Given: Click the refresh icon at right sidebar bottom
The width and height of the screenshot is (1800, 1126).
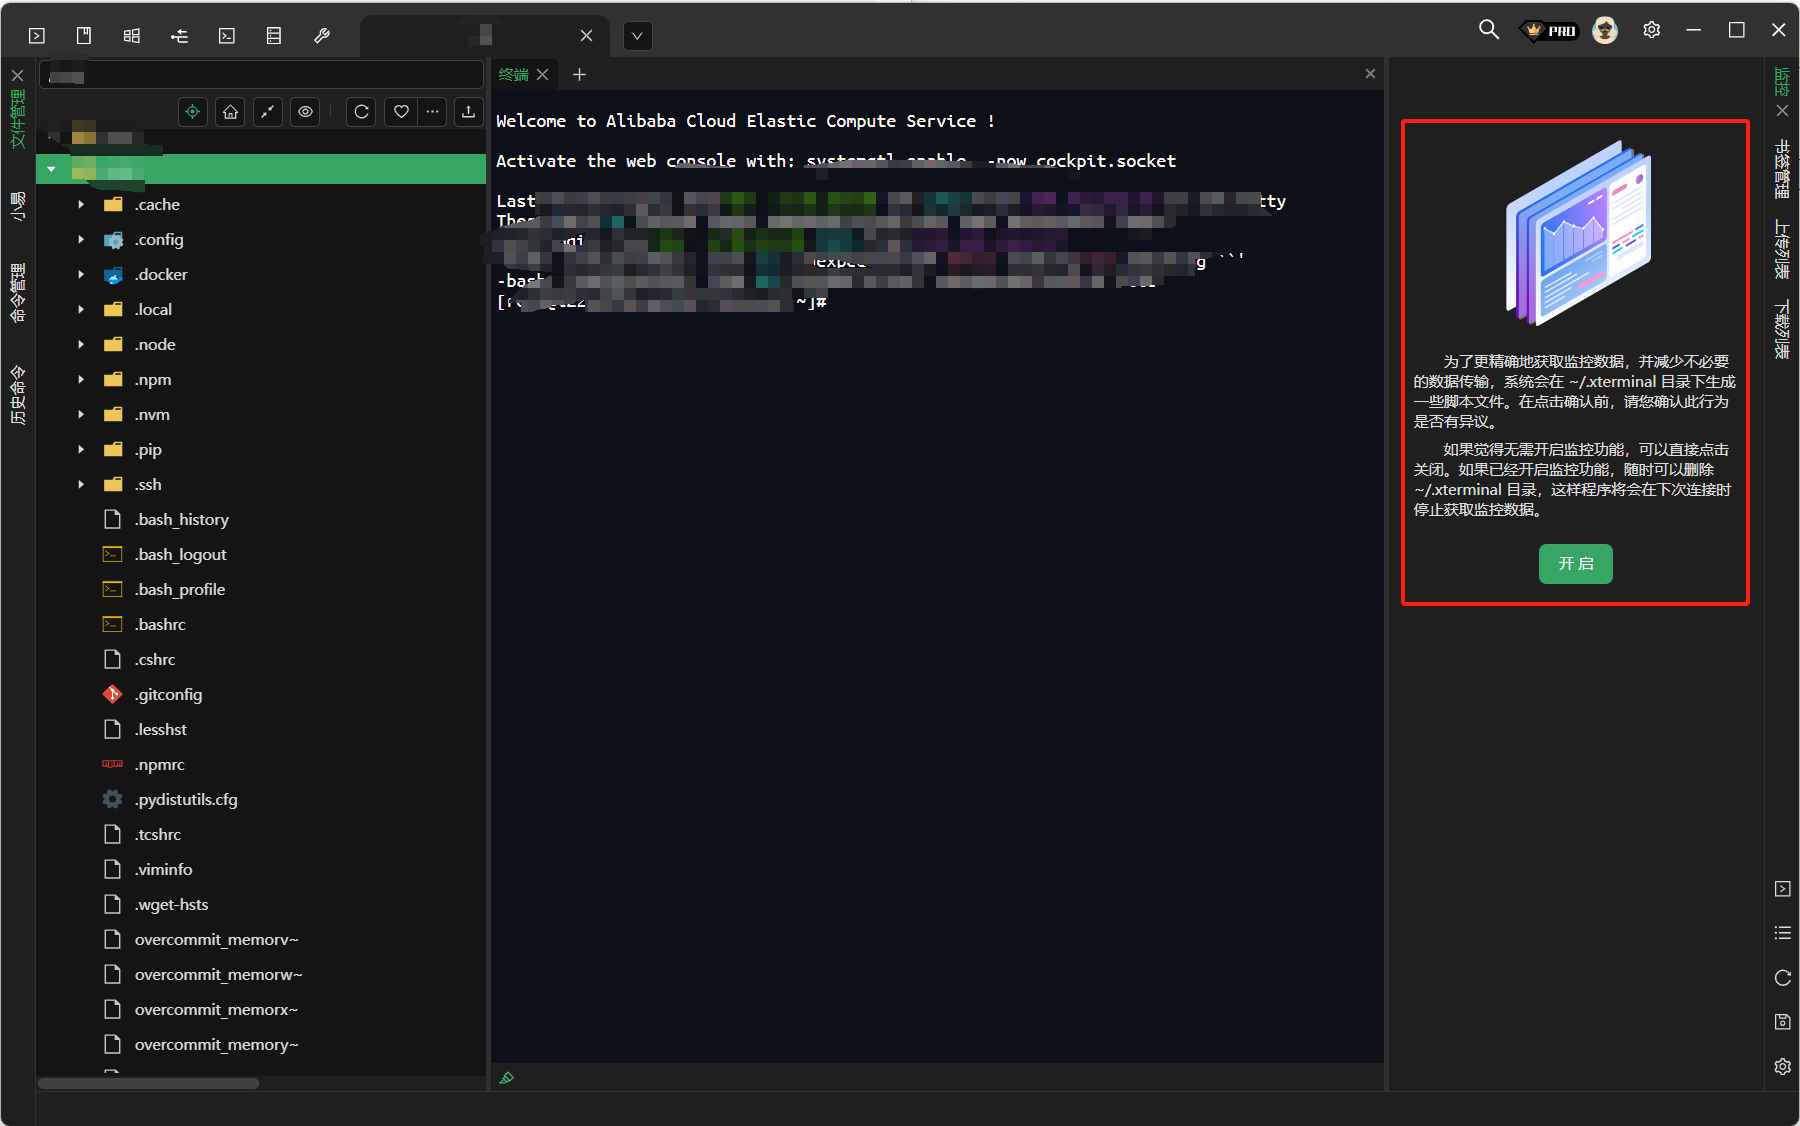Looking at the screenshot, I should (x=1783, y=978).
